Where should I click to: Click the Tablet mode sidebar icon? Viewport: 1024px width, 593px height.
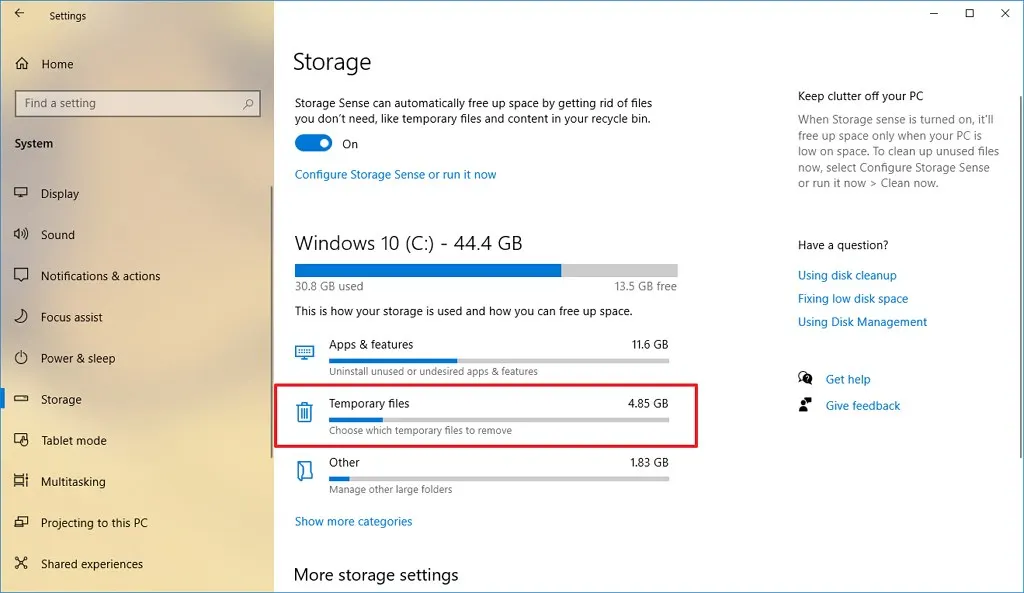click(x=22, y=440)
